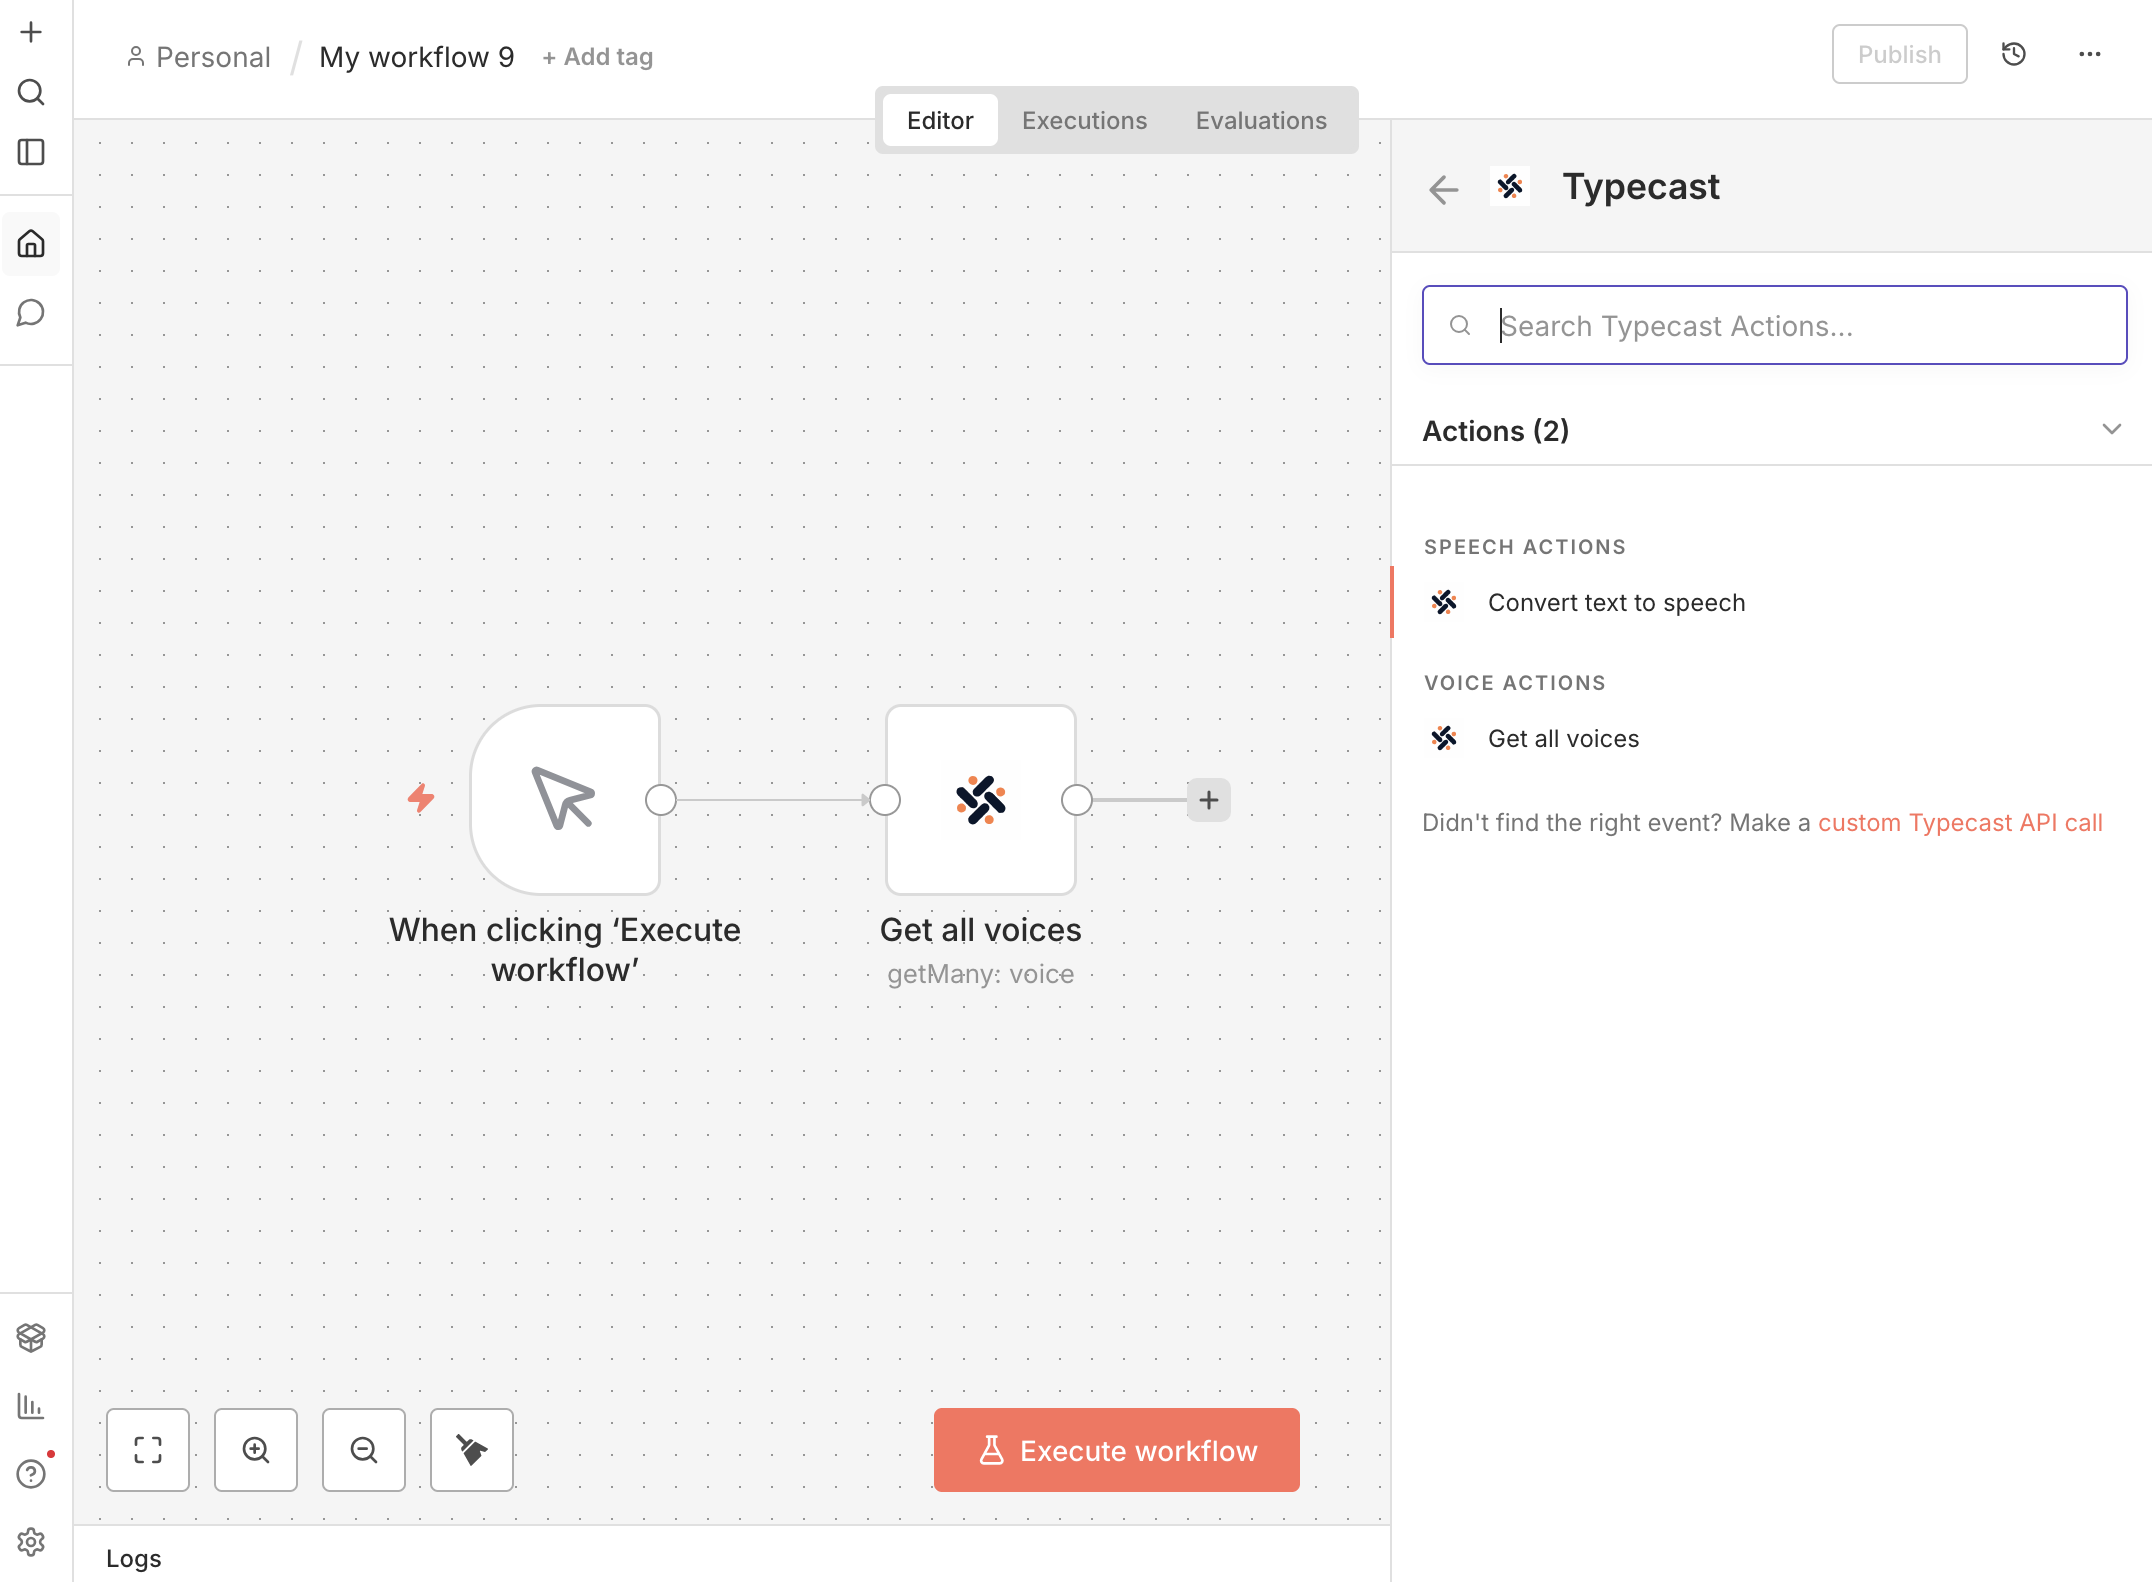
Task: Open the three-dot workflow options menu
Action: pos(2089,55)
